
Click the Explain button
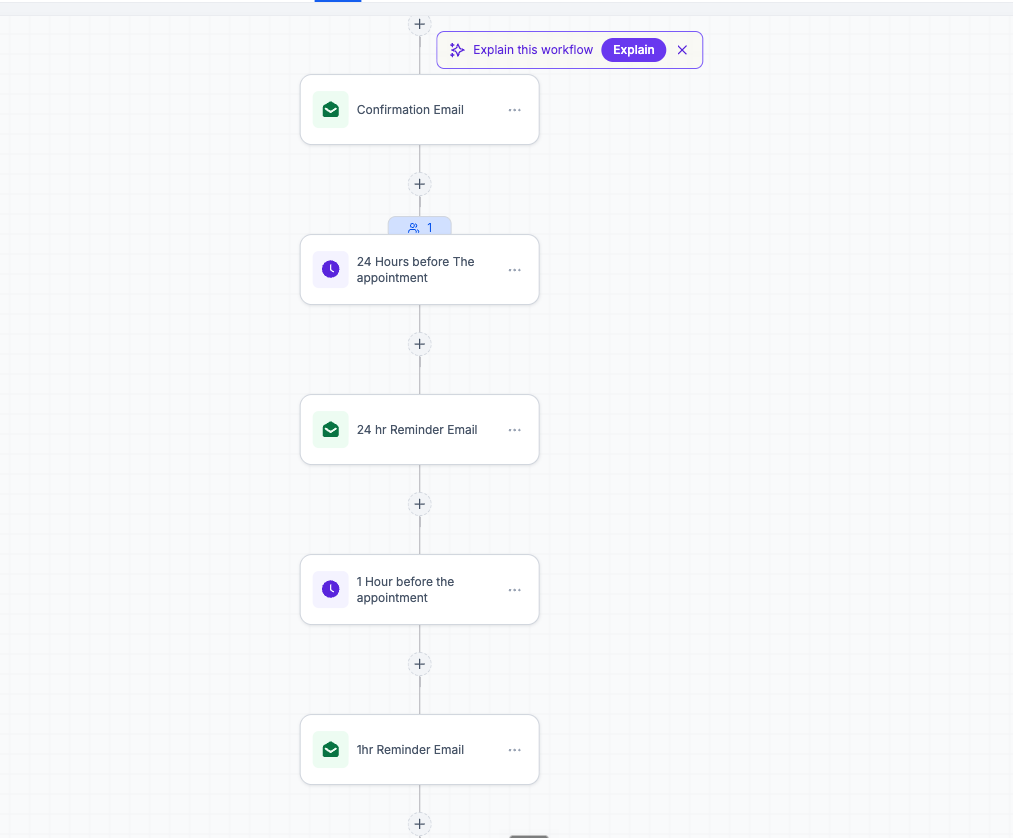point(633,50)
